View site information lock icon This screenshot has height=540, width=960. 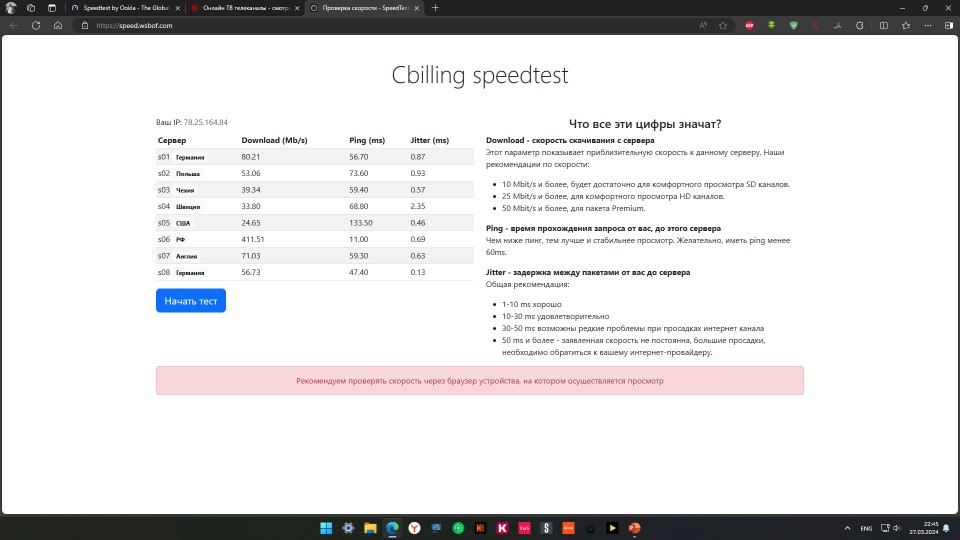point(85,26)
